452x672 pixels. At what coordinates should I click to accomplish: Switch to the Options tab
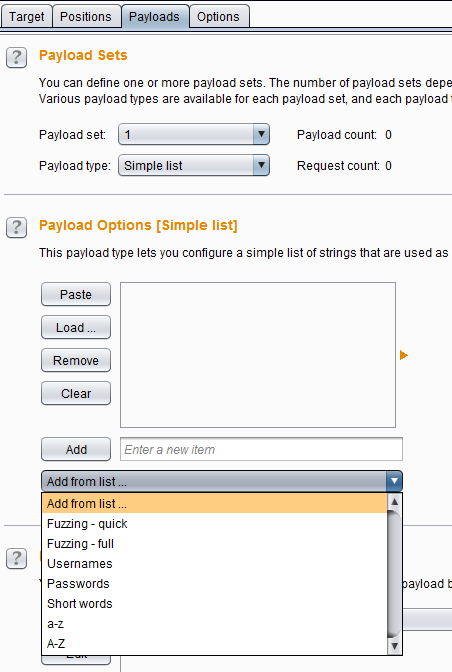(218, 16)
